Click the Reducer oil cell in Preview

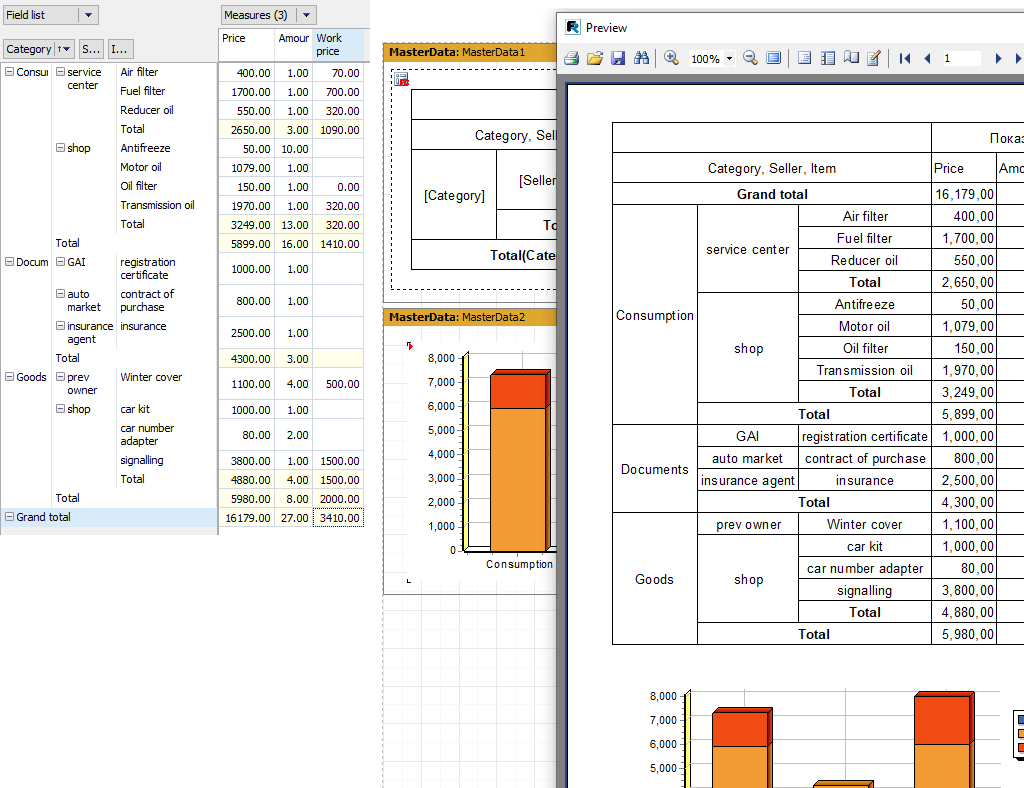(x=864, y=260)
